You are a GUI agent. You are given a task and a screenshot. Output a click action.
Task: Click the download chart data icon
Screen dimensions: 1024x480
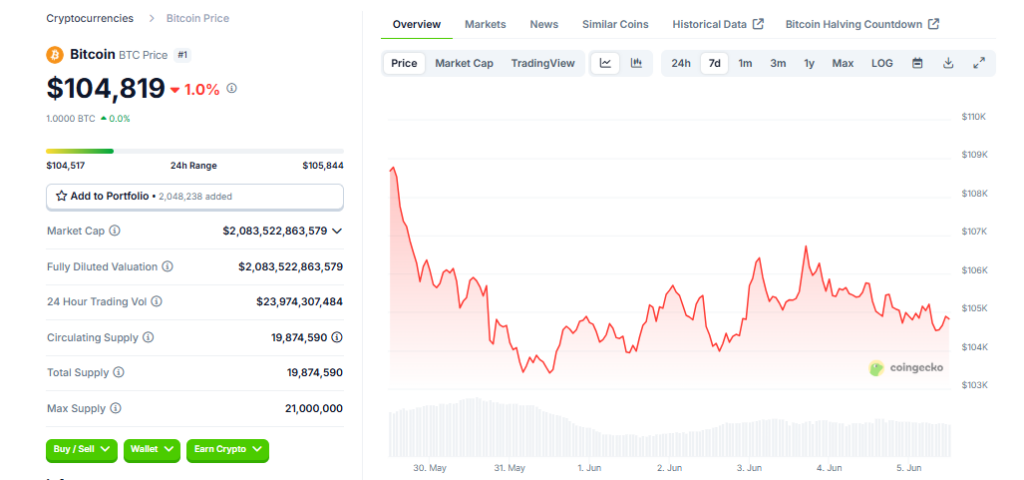point(949,63)
